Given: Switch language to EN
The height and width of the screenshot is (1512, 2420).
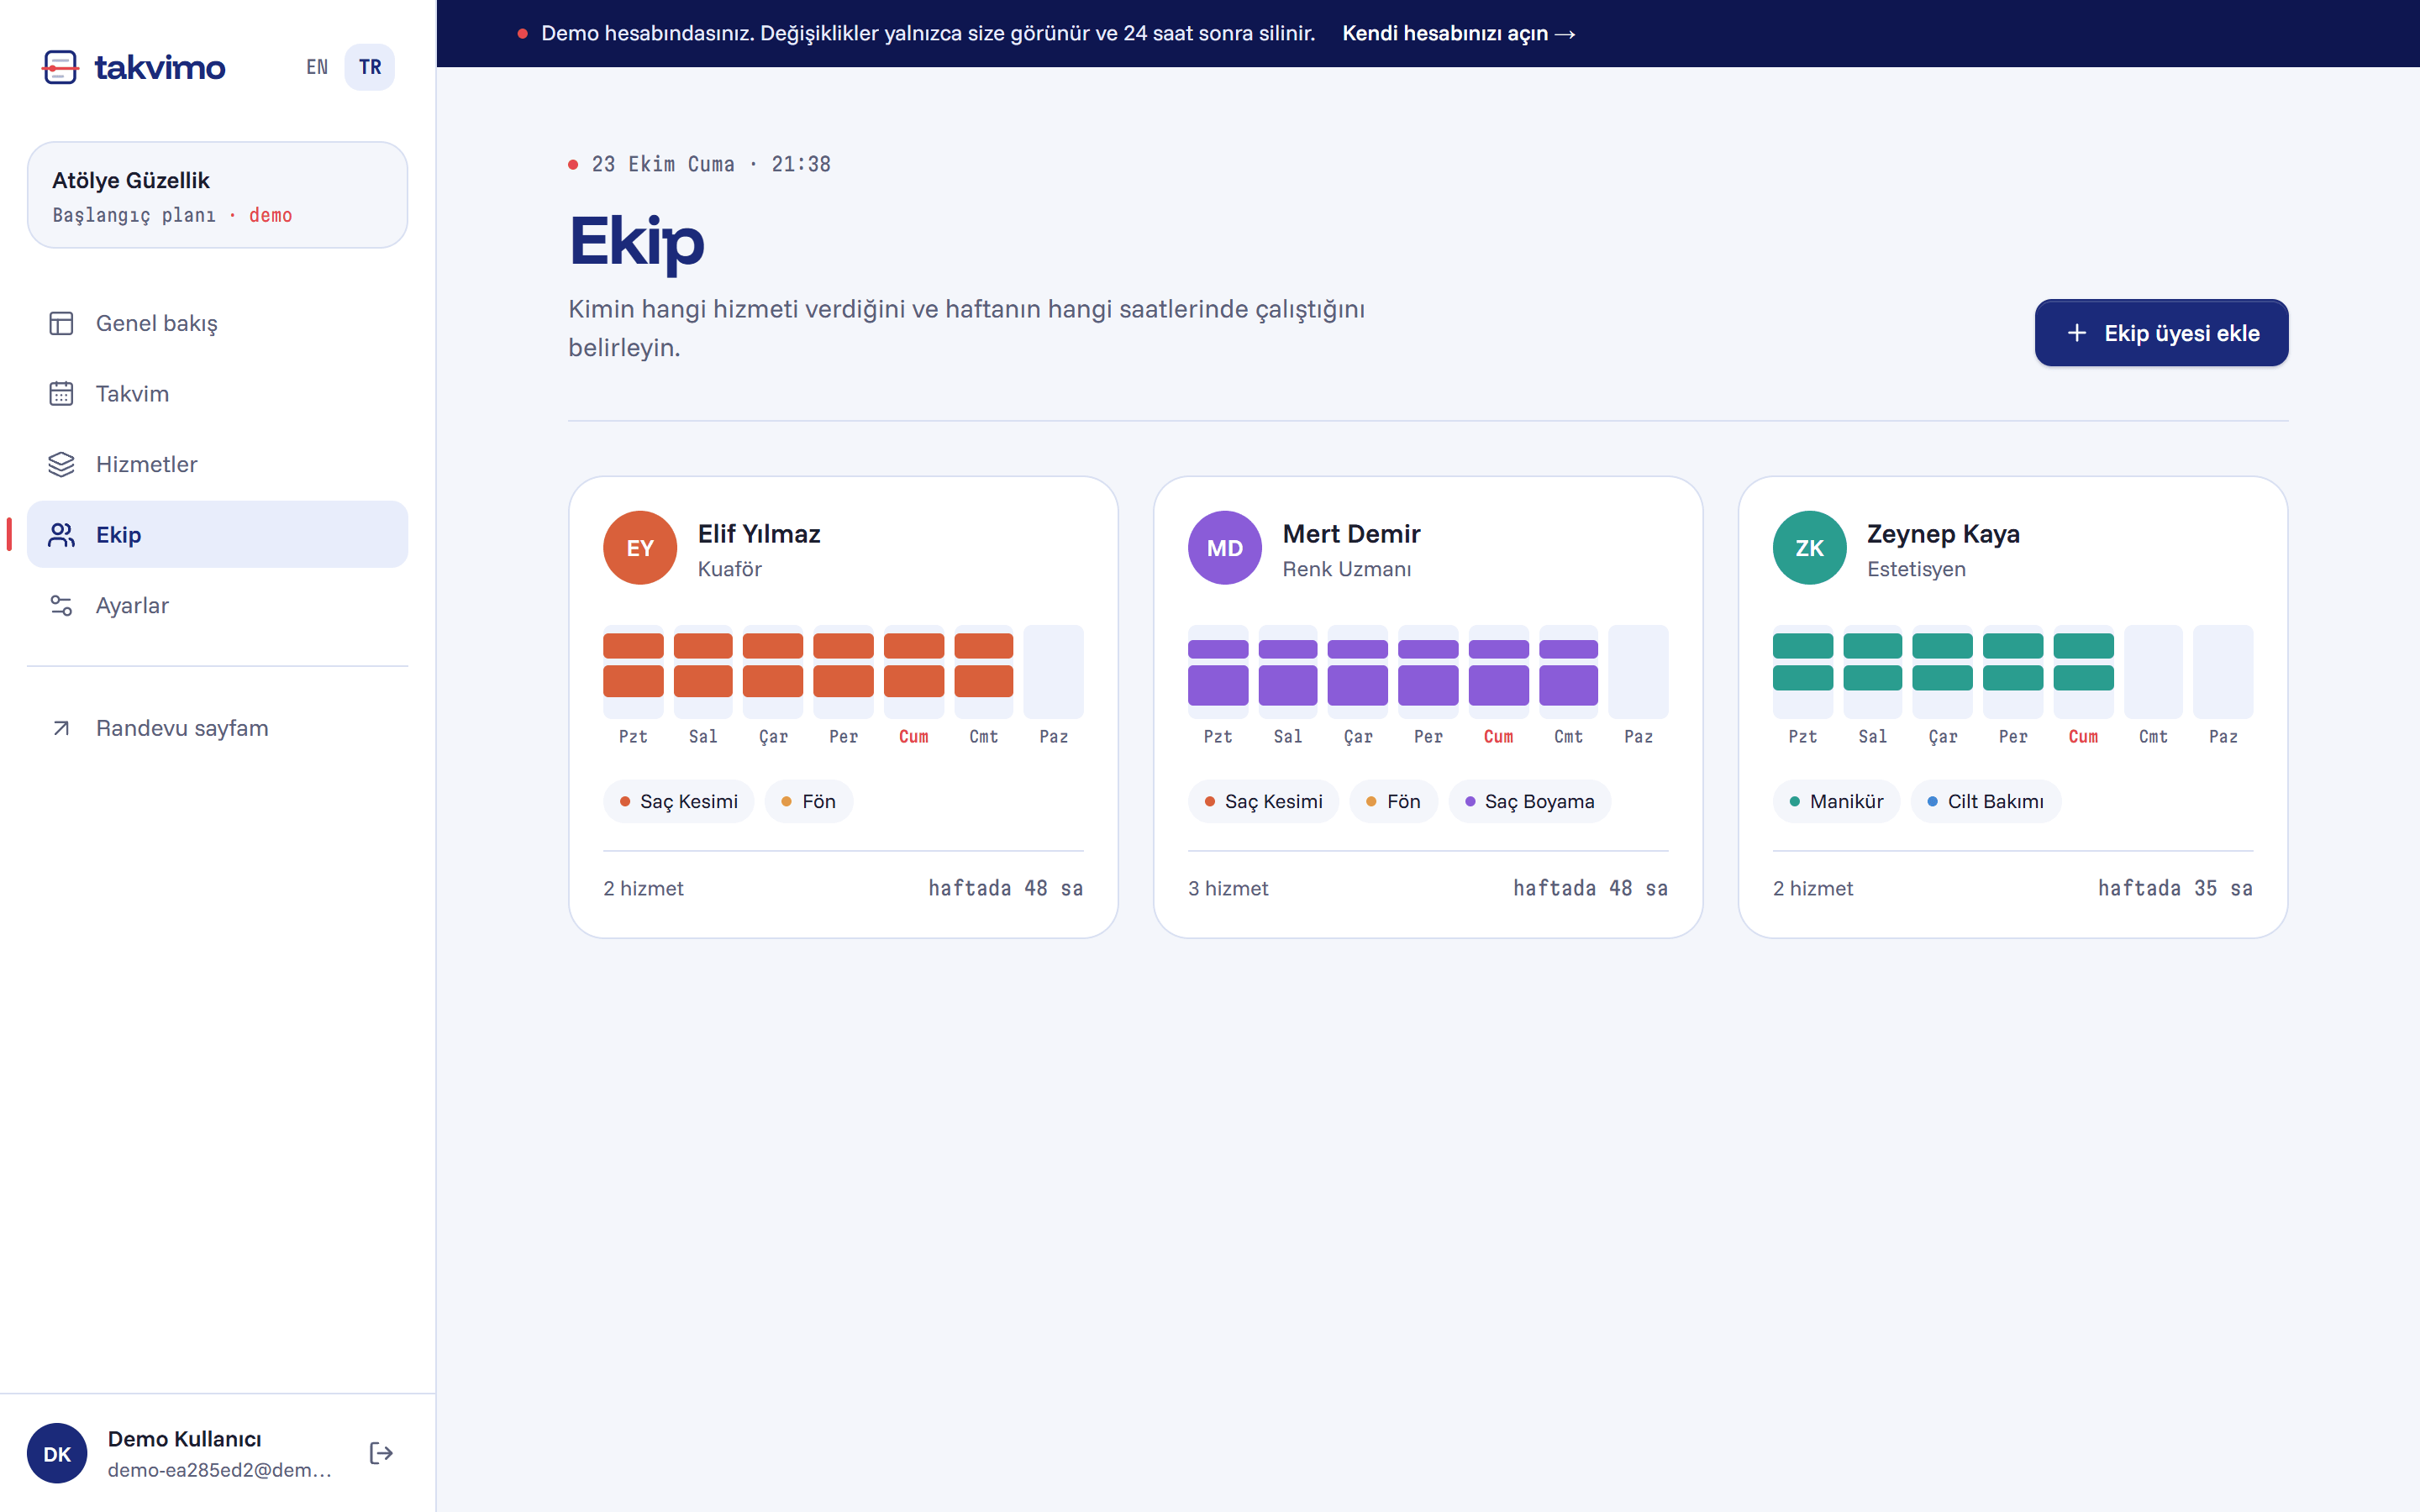Looking at the screenshot, I should pyautogui.click(x=317, y=67).
